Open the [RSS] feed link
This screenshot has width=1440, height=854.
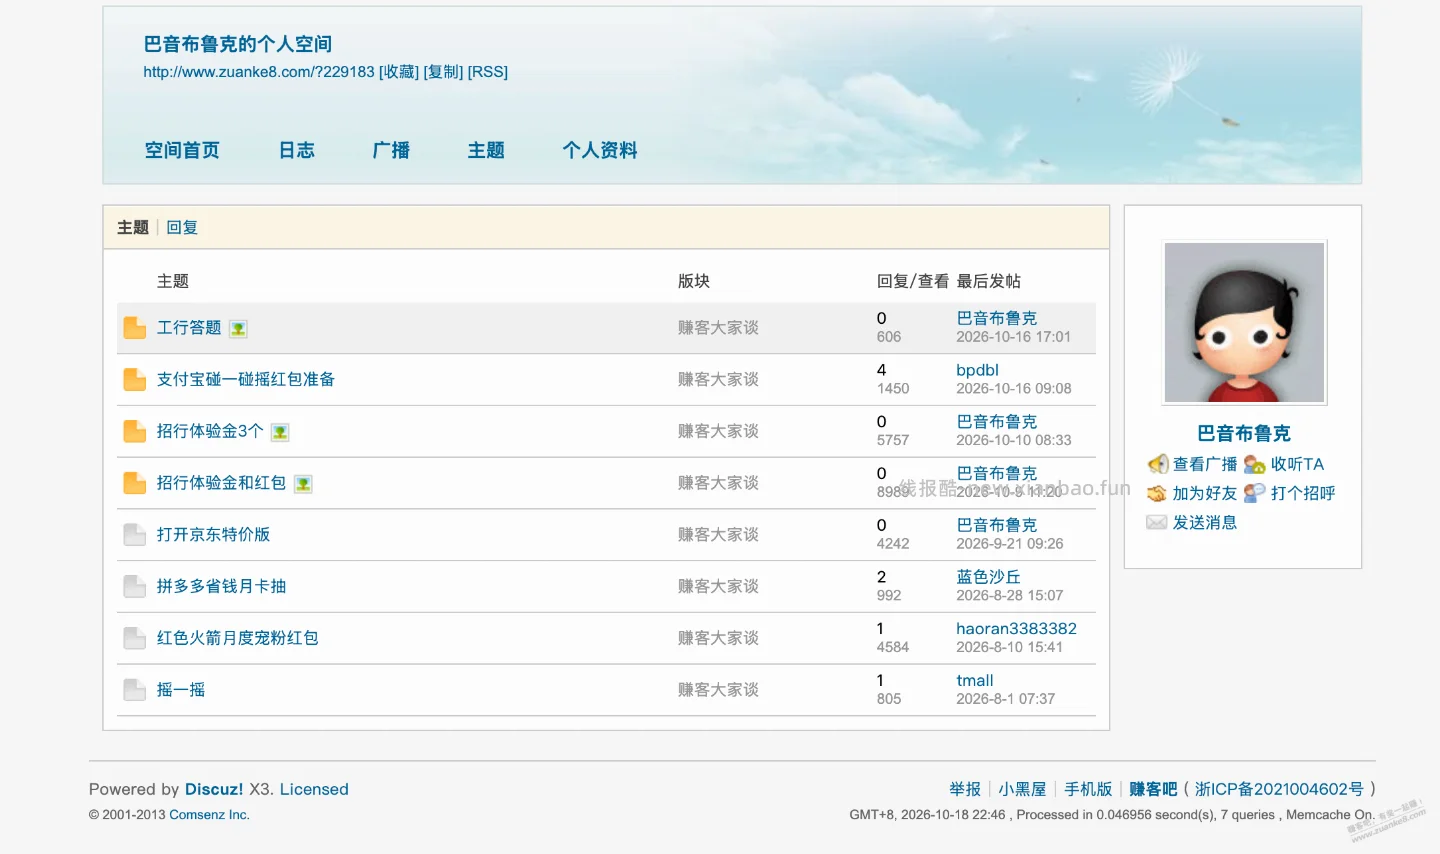[x=488, y=72]
